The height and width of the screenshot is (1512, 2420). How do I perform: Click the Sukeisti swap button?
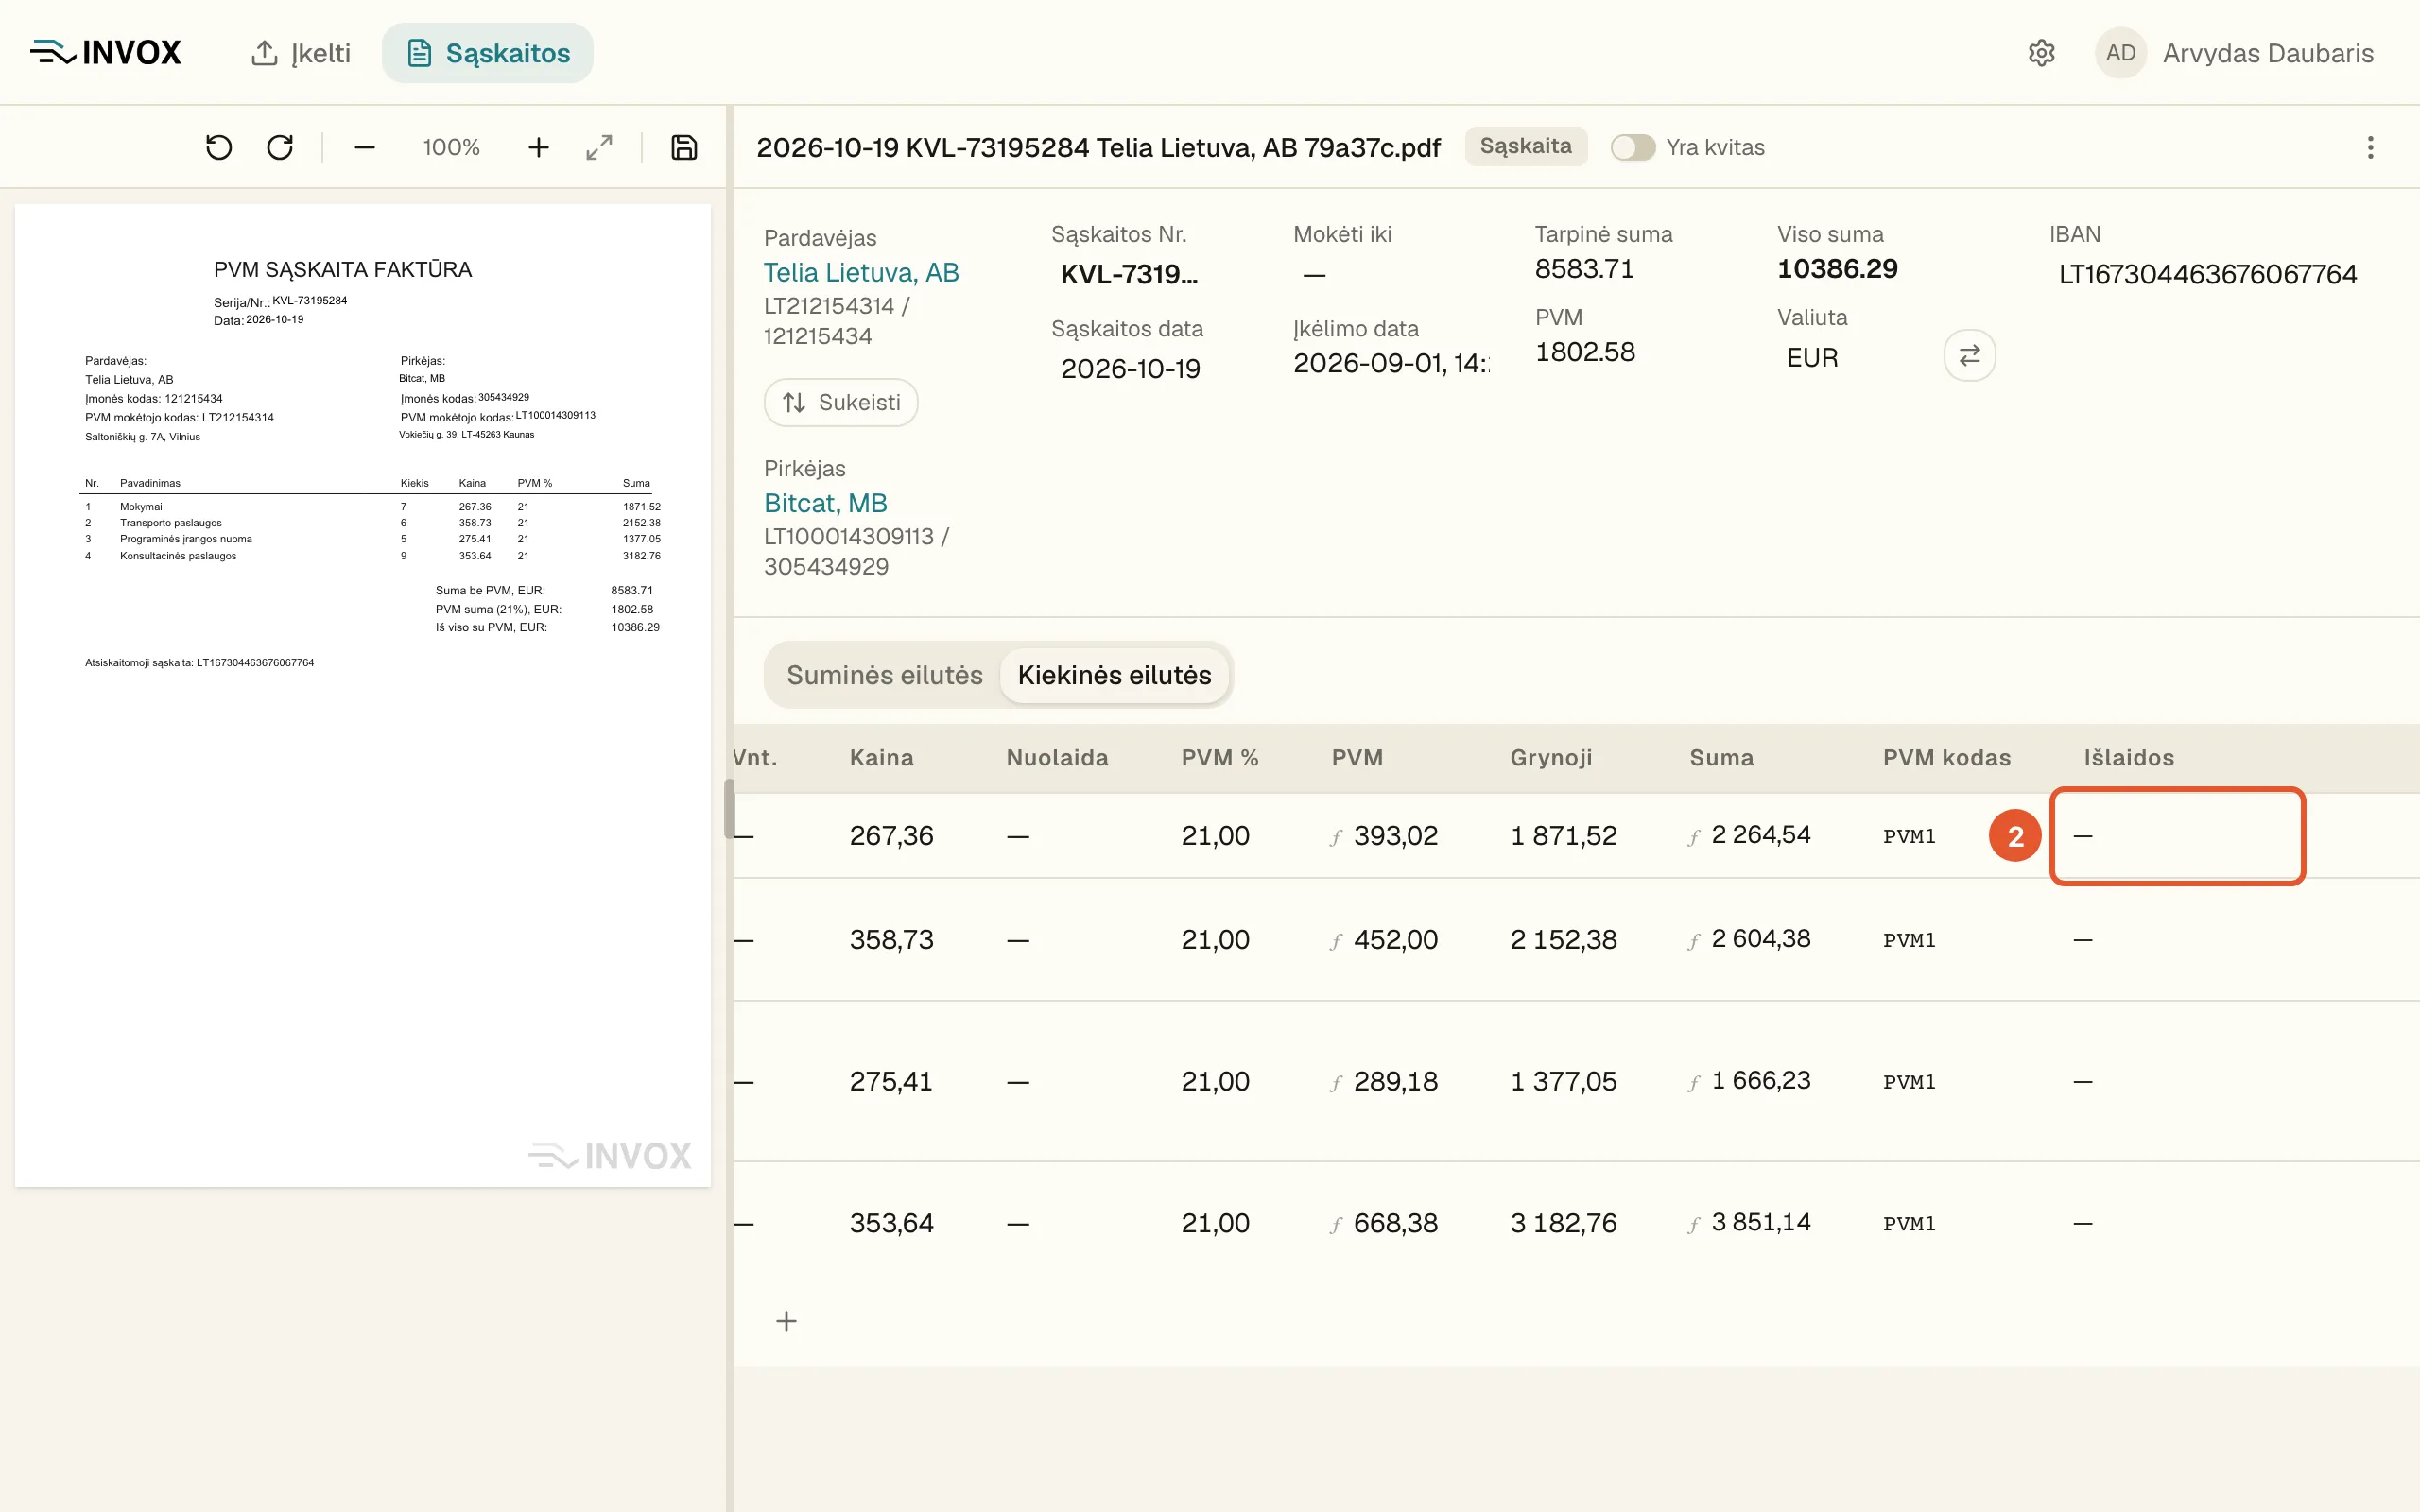(841, 402)
